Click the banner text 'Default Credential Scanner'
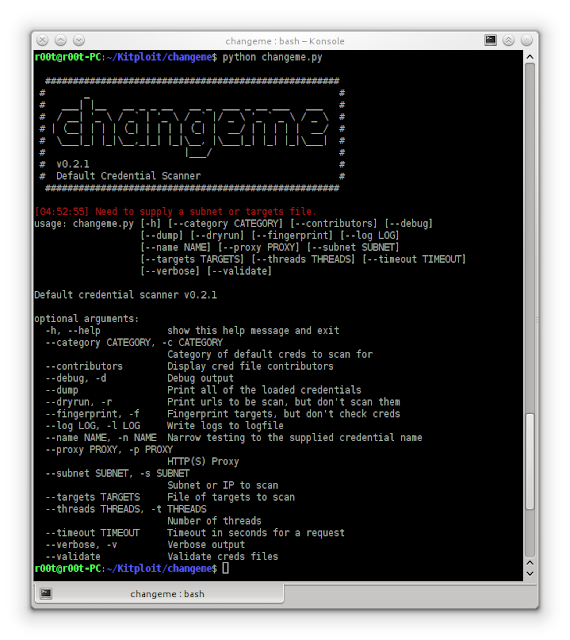Viewport: 570px width, 640px height. pos(128,176)
